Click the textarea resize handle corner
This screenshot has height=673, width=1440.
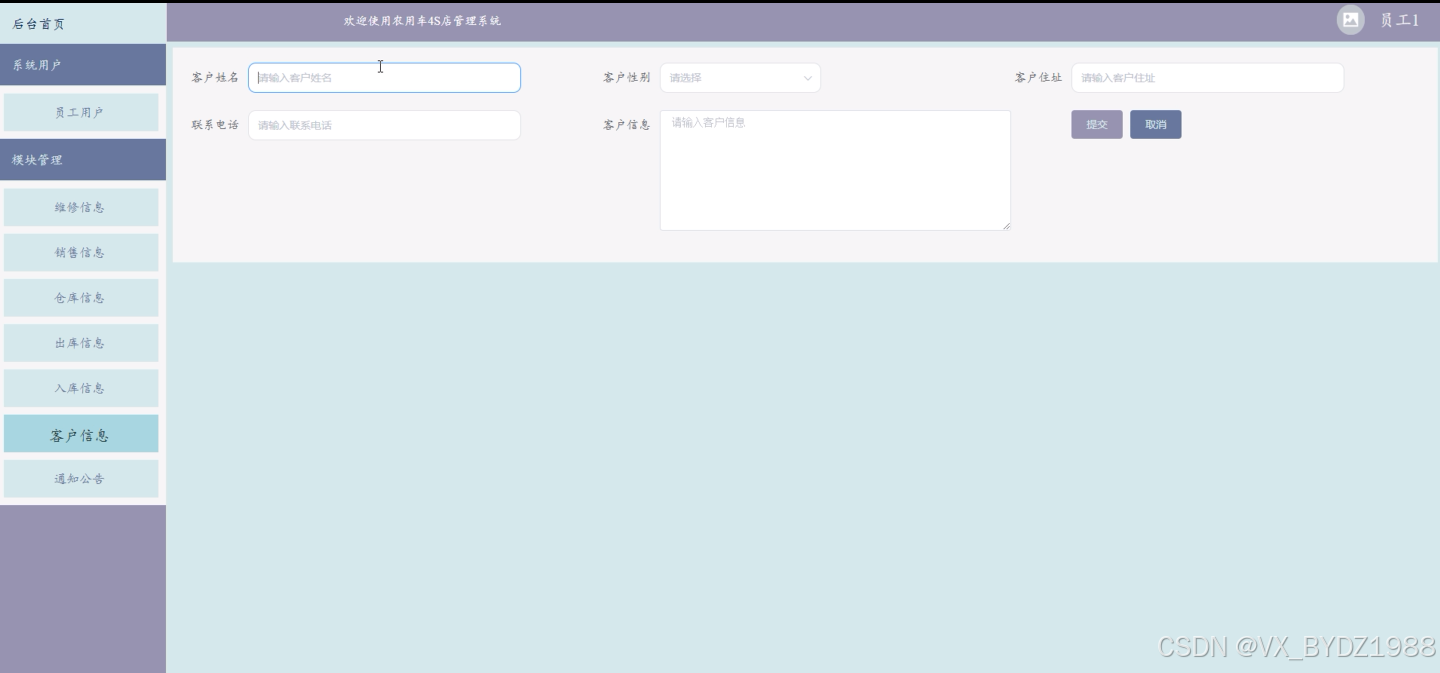1006,225
